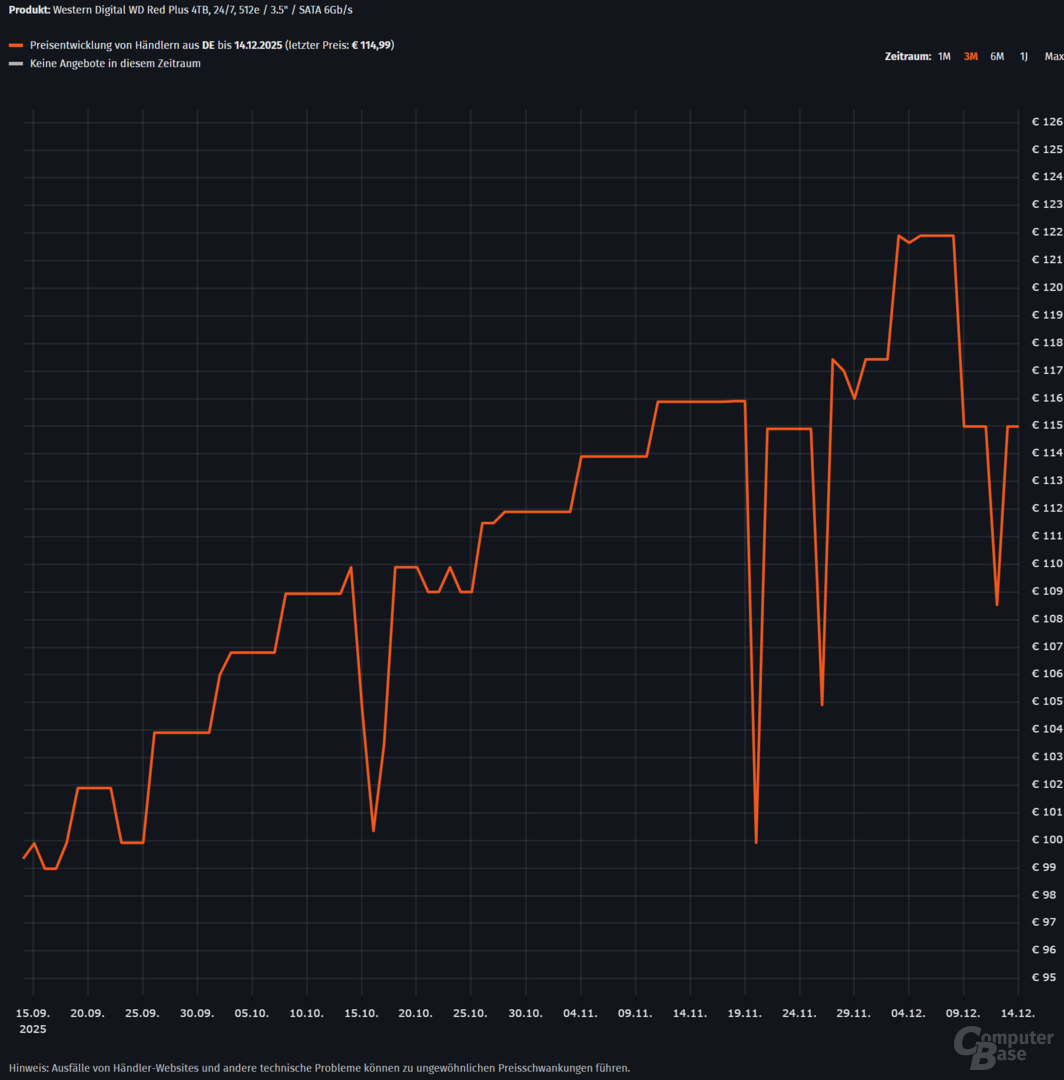The width and height of the screenshot is (1064, 1080).
Task: Click the Zeitraum label
Action: tap(907, 56)
